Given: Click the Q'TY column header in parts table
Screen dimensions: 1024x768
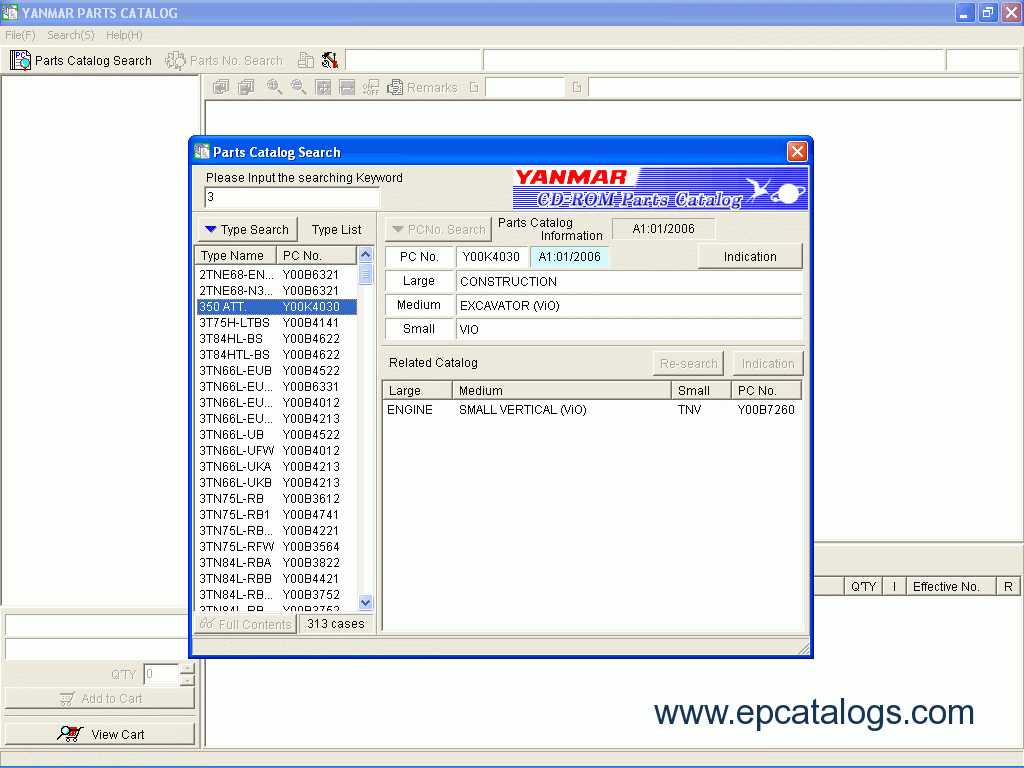Looking at the screenshot, I should [x=863, y=586].
